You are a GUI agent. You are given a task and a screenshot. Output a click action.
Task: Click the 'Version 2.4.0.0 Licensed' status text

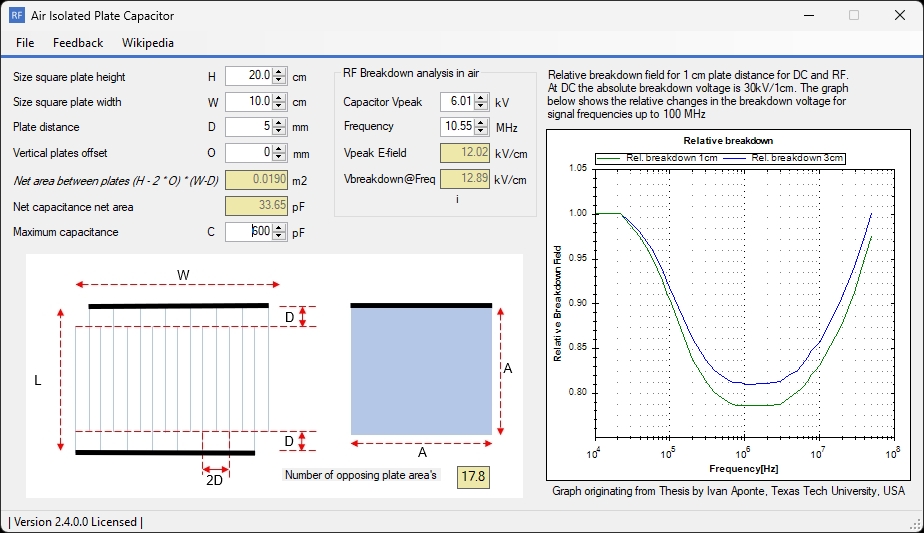75,522
